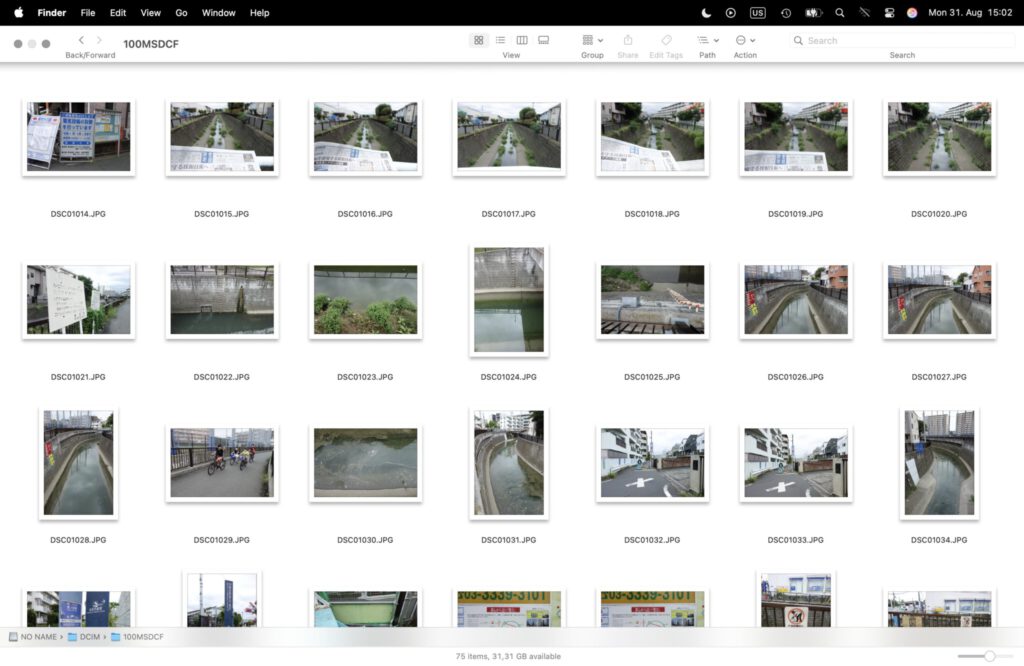Select thumbnail DSC01017.JPG
Screen dimensions: 1024x666
(x=509, y=135)
